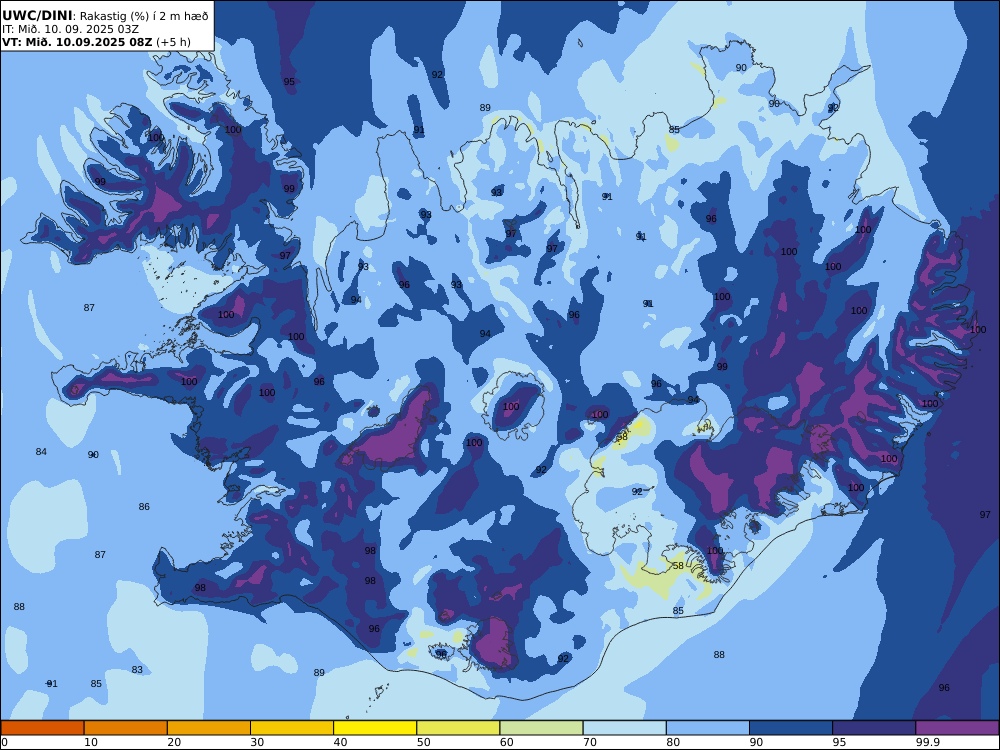Click the '83' humidity value on the map
The width and height of the screenshot is (1000, 750).
pyautogui.click(x=137, y=670)
